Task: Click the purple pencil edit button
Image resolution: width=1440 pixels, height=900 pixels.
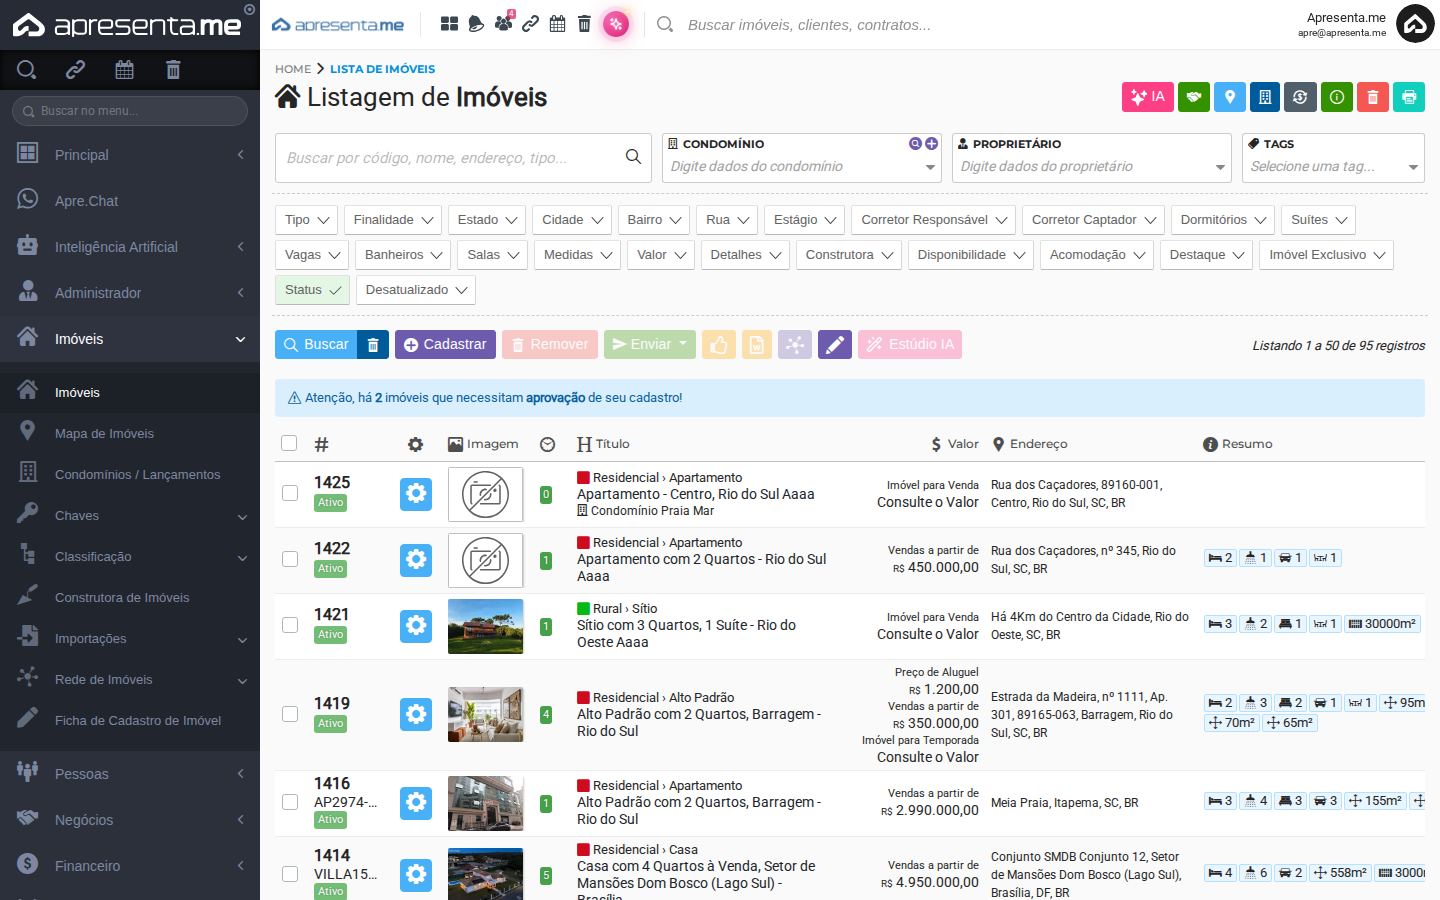Action: (x=835, y=344)
